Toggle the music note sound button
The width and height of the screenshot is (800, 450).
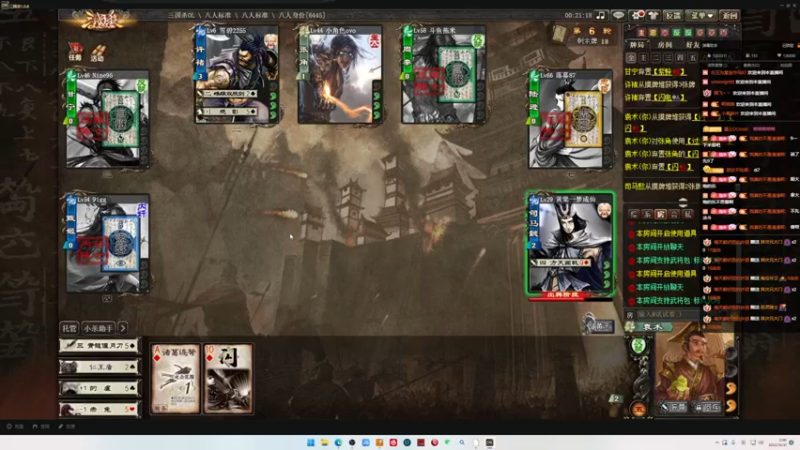[x=601, y=15]
